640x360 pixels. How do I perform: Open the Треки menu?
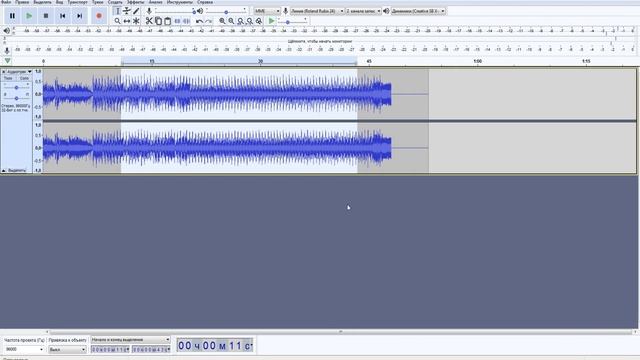(98, 2)
